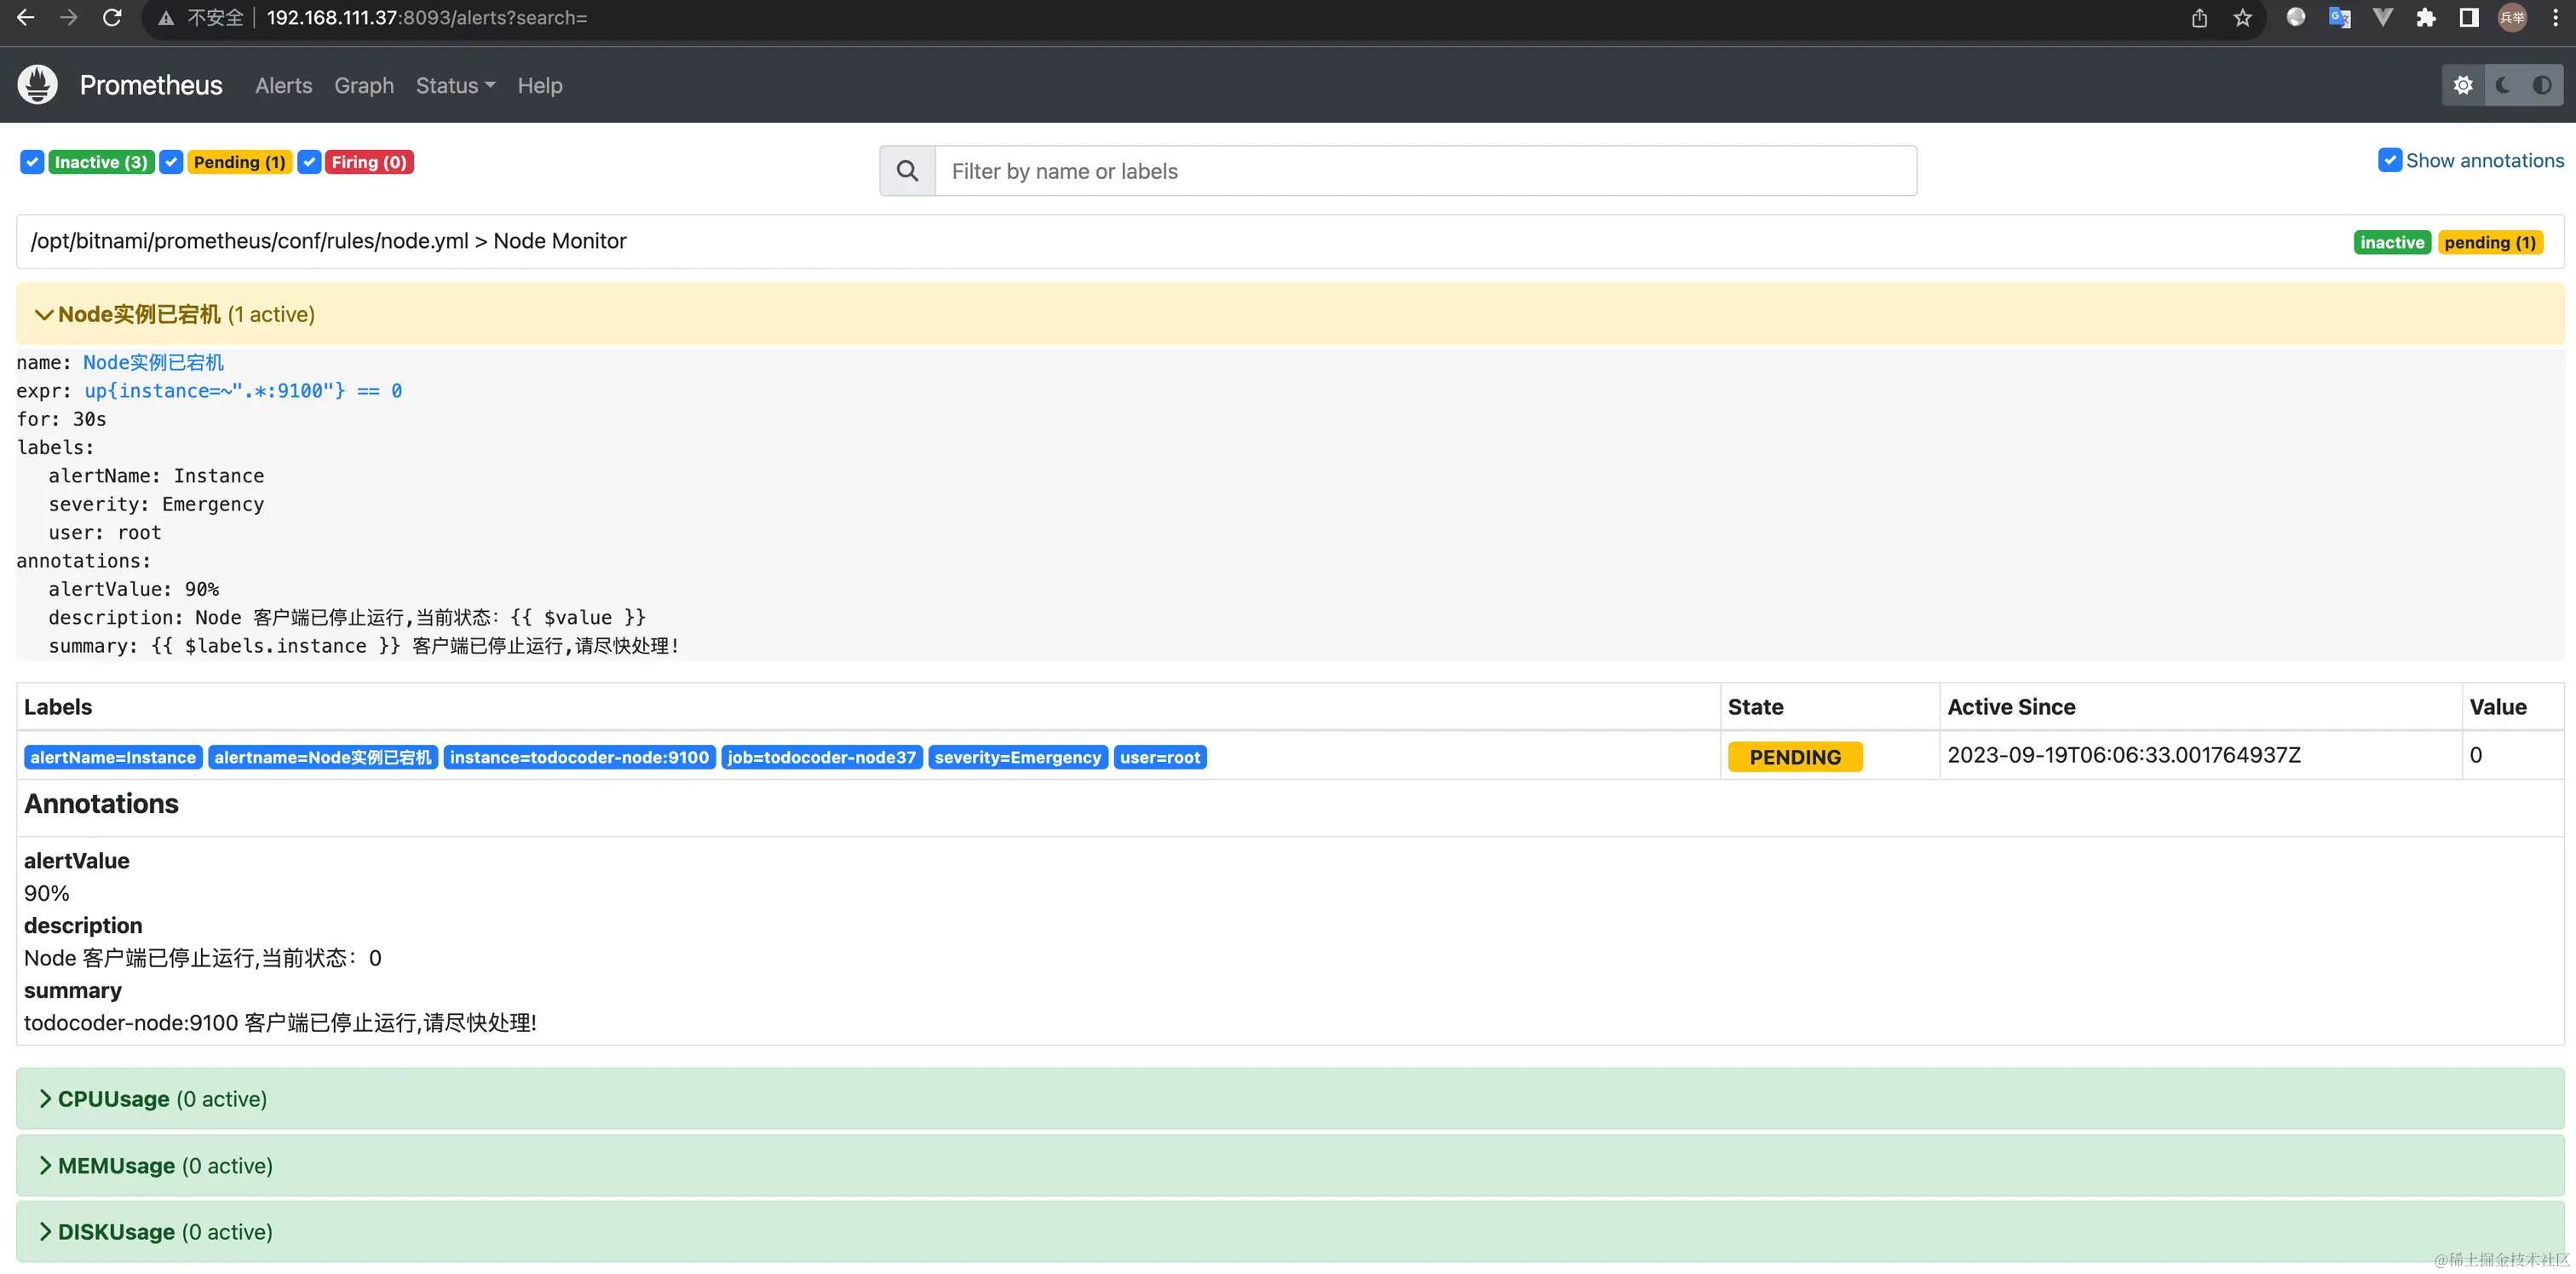Click the browser forward arrow

(68, 18)
